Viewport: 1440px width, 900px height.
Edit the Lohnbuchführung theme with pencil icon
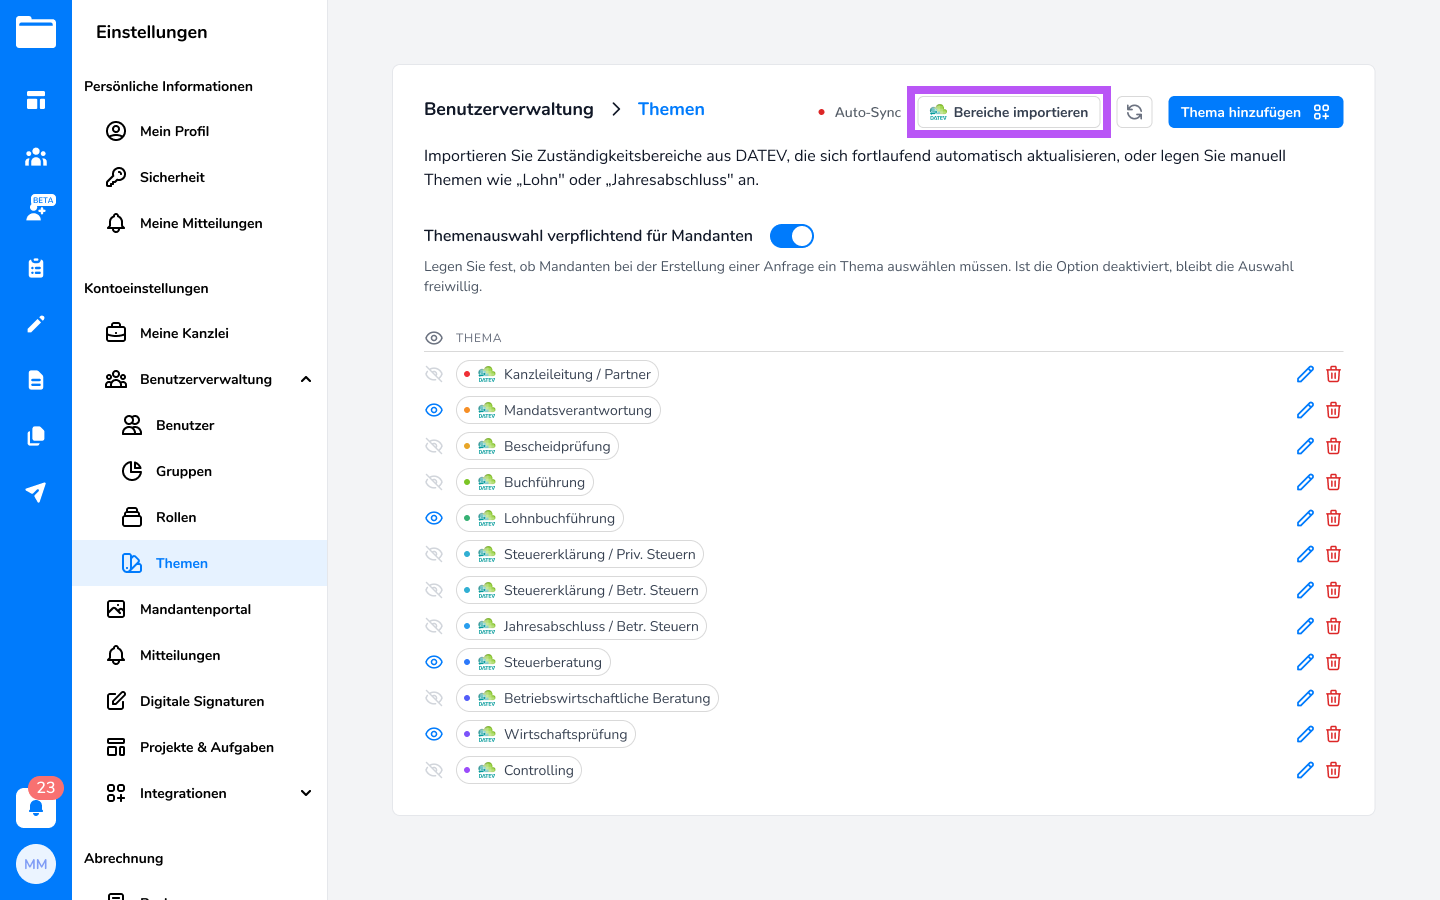coord(1305,518)
